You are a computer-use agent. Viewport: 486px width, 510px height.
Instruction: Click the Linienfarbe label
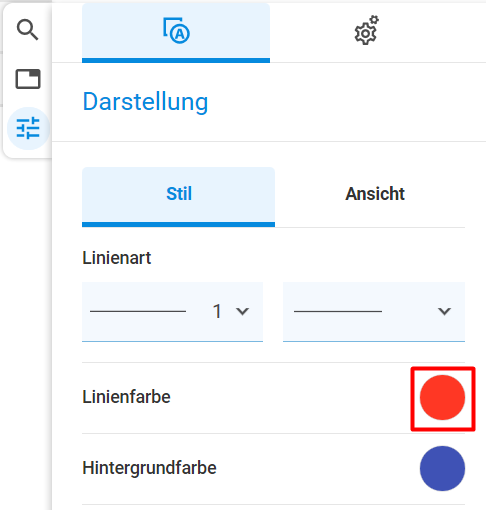pos(126,397)
